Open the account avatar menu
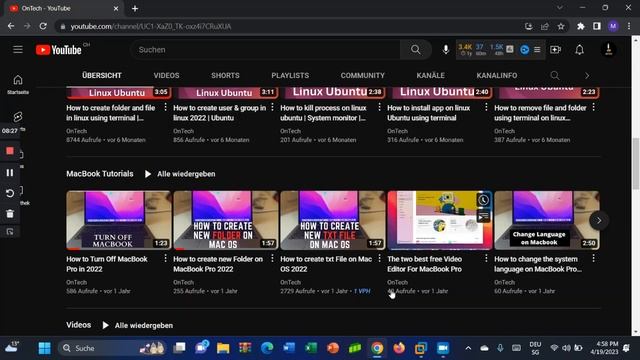This screenshot has width=640, height=360. click(x=608, y=50)
